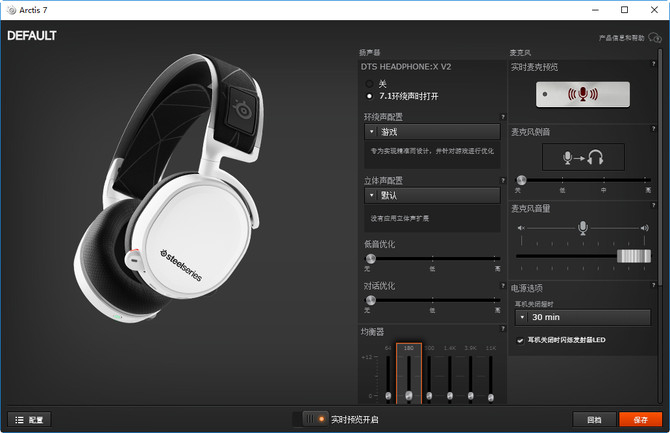Image resolution: width=670 pixels, height=433 pixels.
Task: Click the 对话优化 slider knob
Action: [x=370, y=300]
